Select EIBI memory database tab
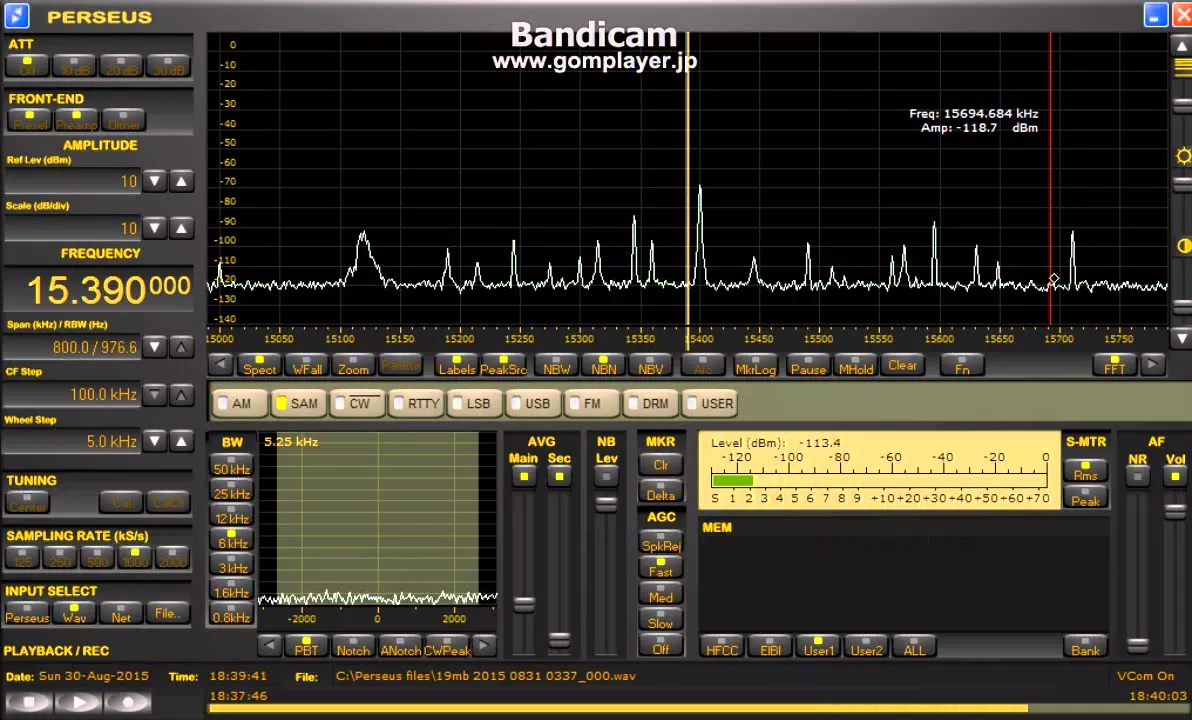This screenshot has height=720, width=1192. 770,646
